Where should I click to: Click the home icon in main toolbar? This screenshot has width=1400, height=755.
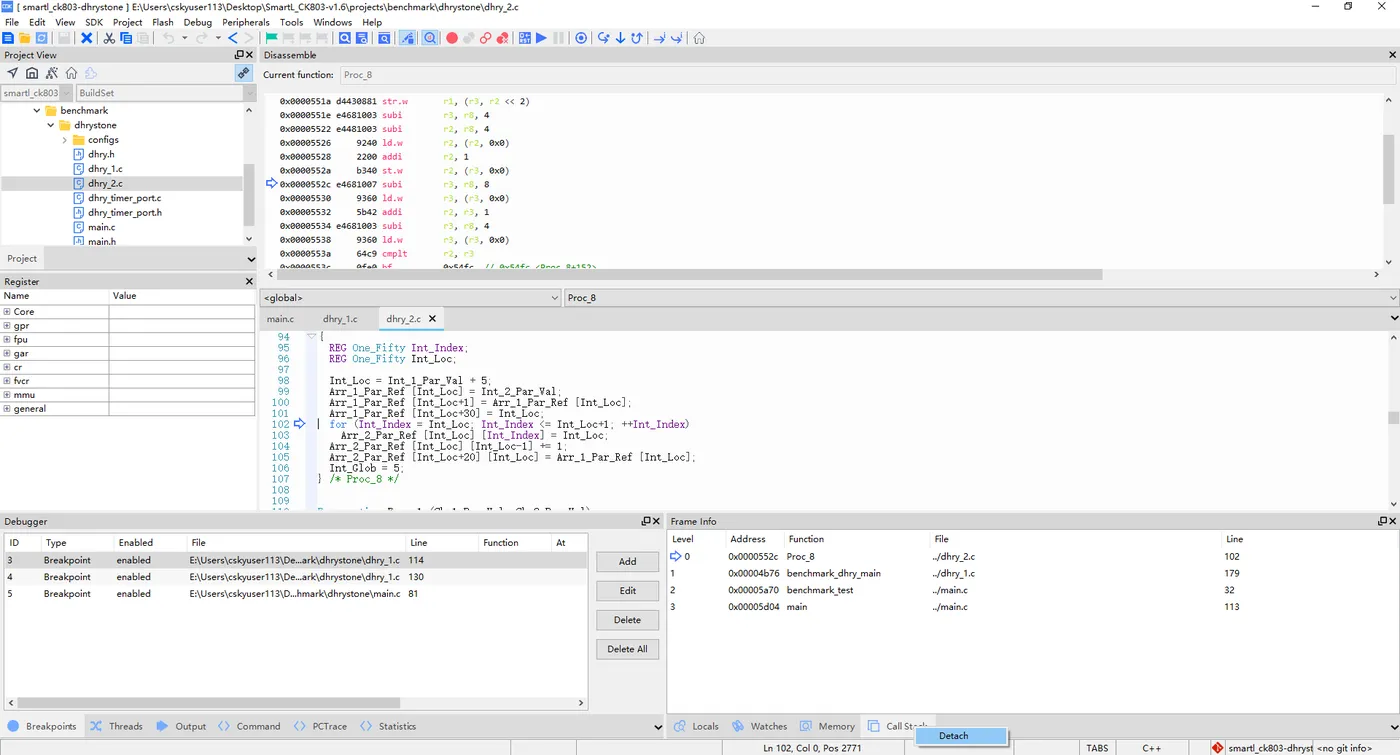point(698,38)
